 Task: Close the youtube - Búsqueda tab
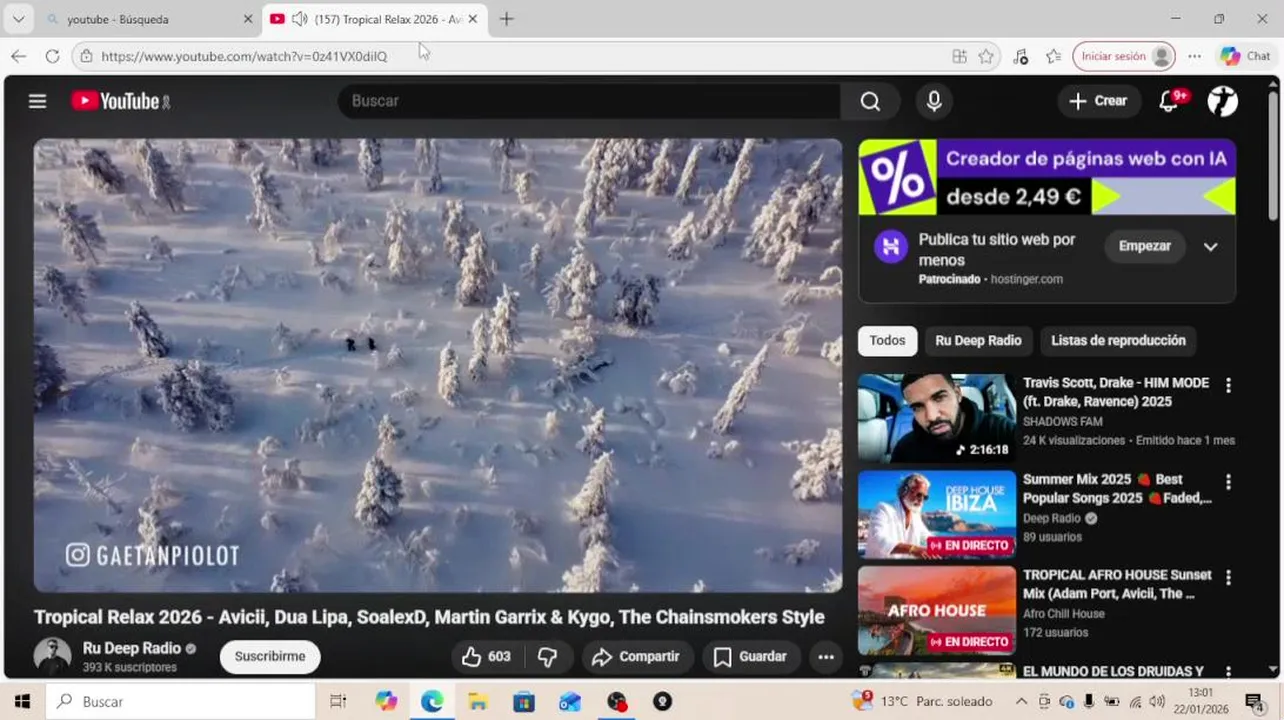[248, 19]
